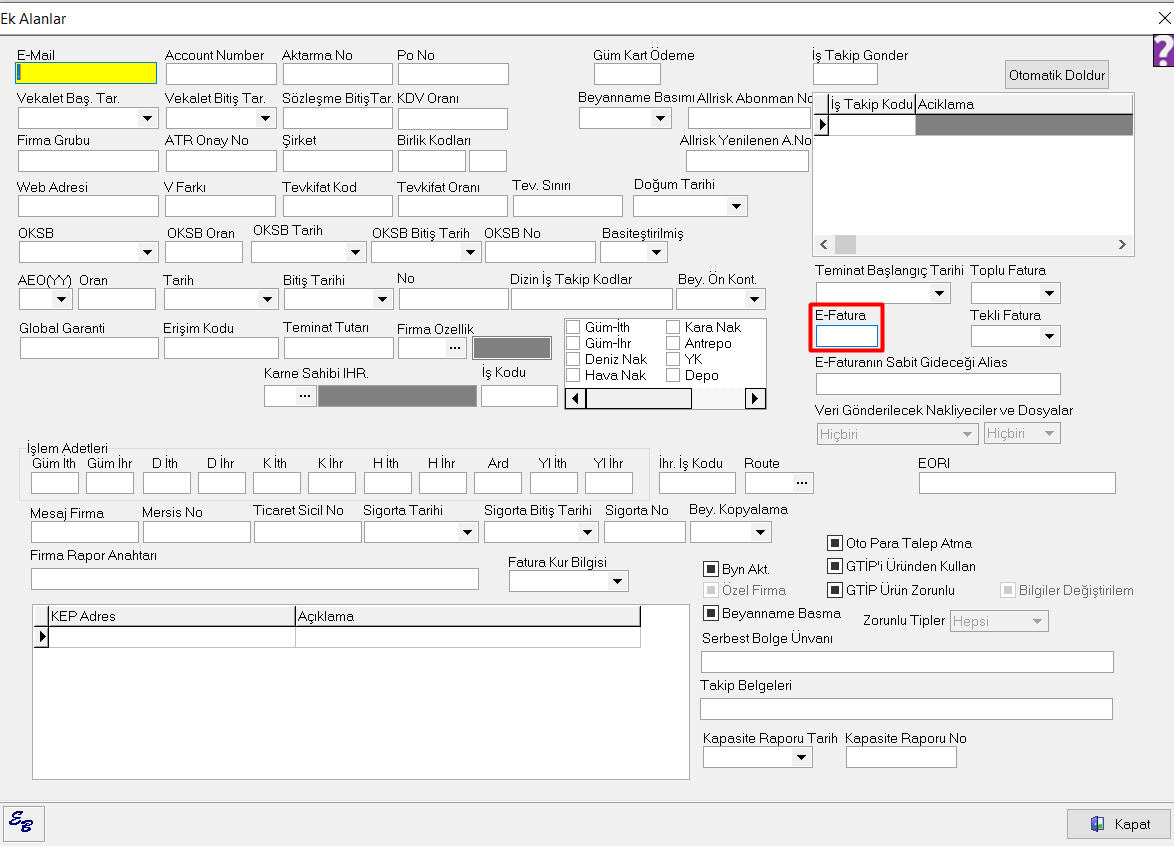Open the Doğum Tarihi date dropdown
Viewport: 1174px width, 847px height.
[737, 206]
